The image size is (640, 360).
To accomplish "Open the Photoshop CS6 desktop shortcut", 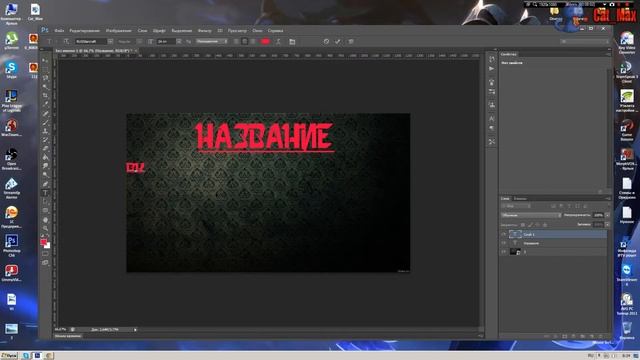I will tap(11, 246).
